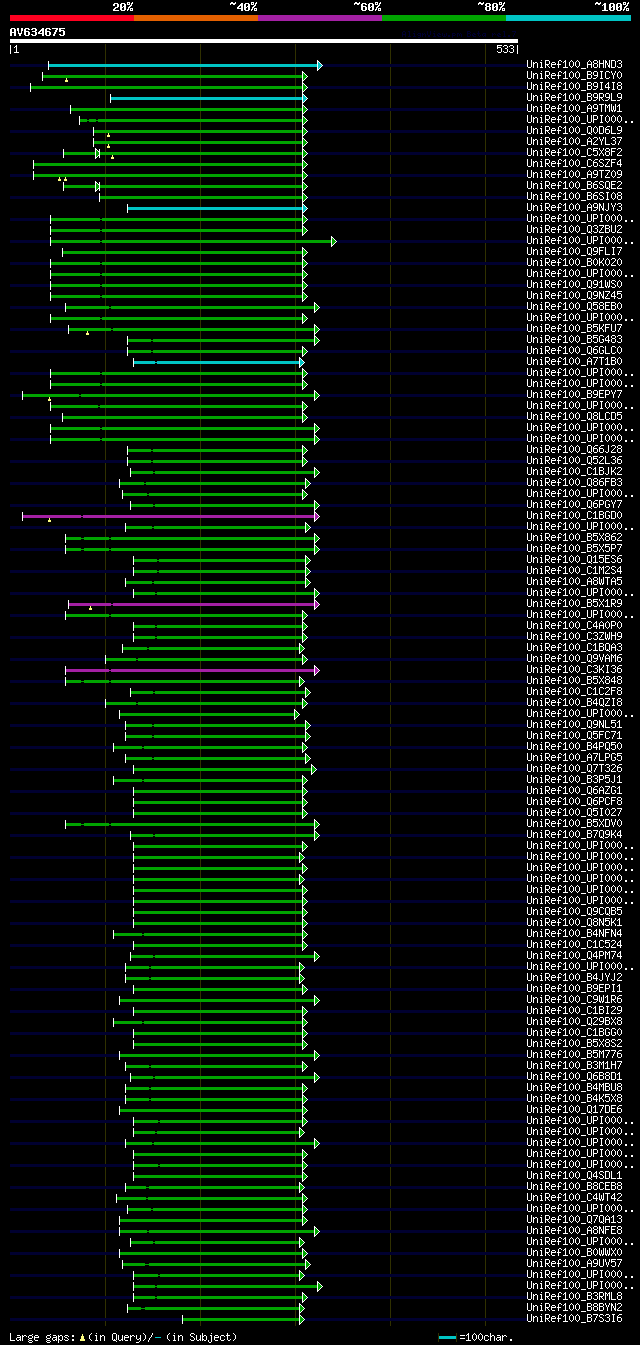The height and width of the screenshot is (1345, 640).
Task: Select the label UniRef100_C6SZF4
Action: 574,164
